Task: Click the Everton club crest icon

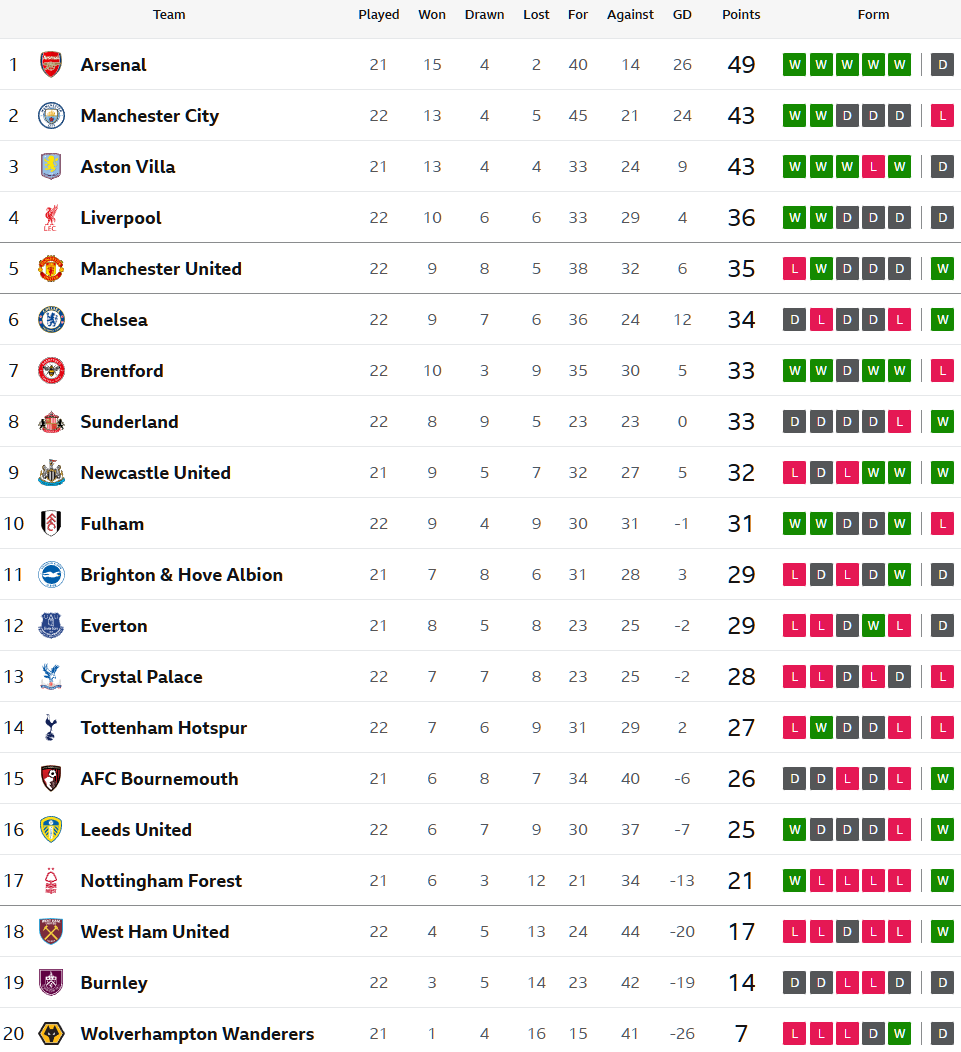Action: [x=51, y=626]
